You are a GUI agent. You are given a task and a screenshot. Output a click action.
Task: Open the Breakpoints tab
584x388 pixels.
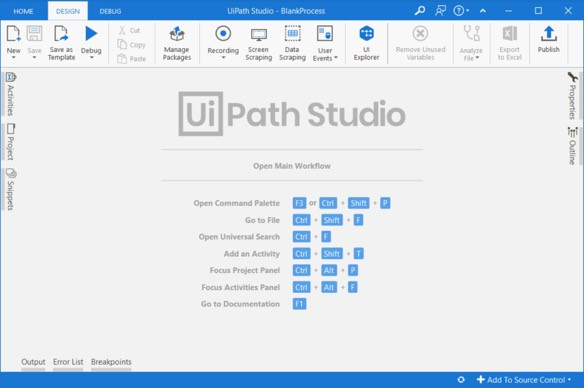[111, 362]
